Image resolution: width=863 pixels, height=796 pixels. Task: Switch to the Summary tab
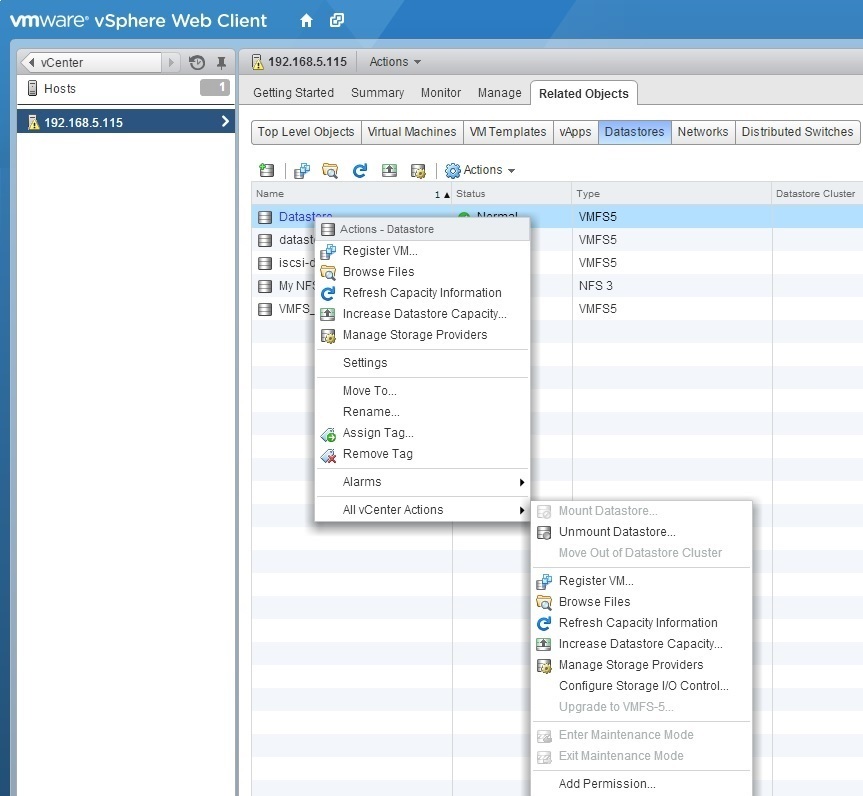click(378, 92)
